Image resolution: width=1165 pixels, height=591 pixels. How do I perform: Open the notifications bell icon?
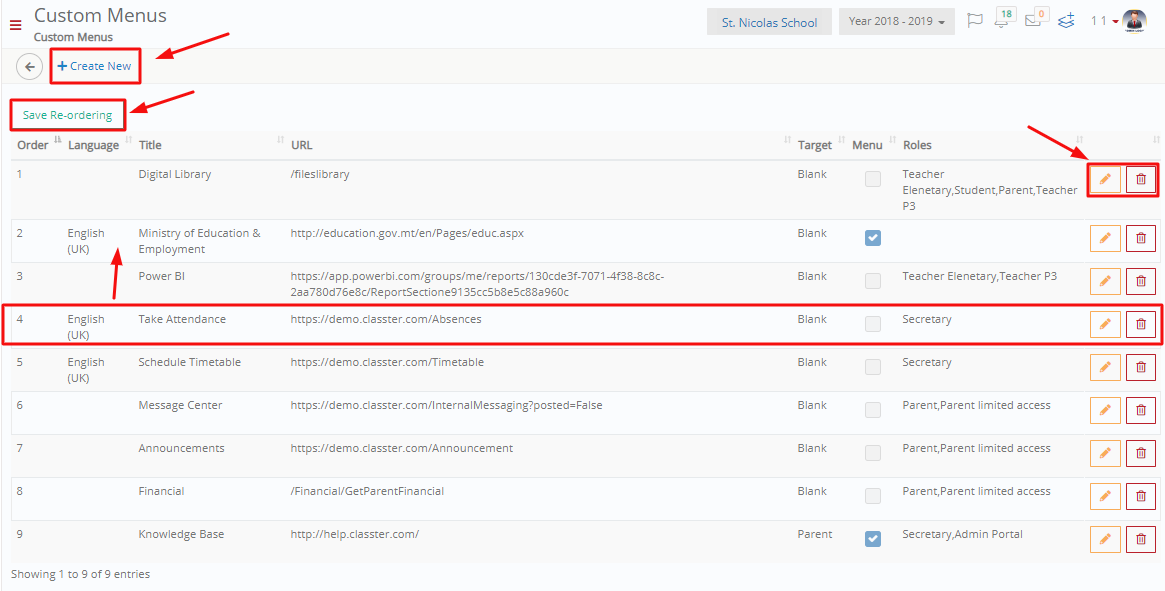pos(1003,19)
